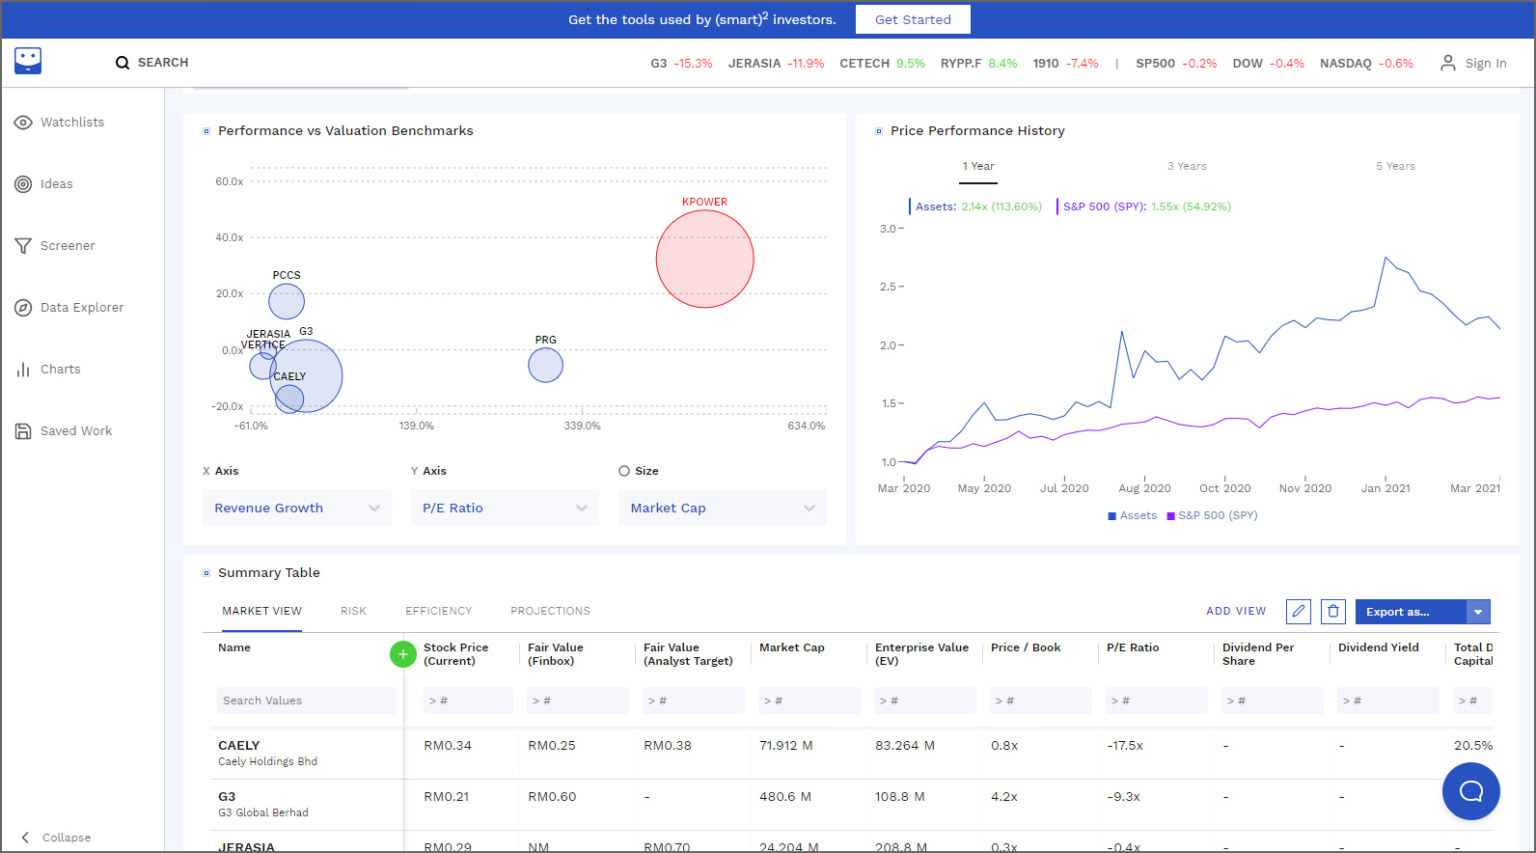Viewport: 1536px width, 853px height.
Task: Collapse the Summary Table panel
Action: [x=206, y=572]
